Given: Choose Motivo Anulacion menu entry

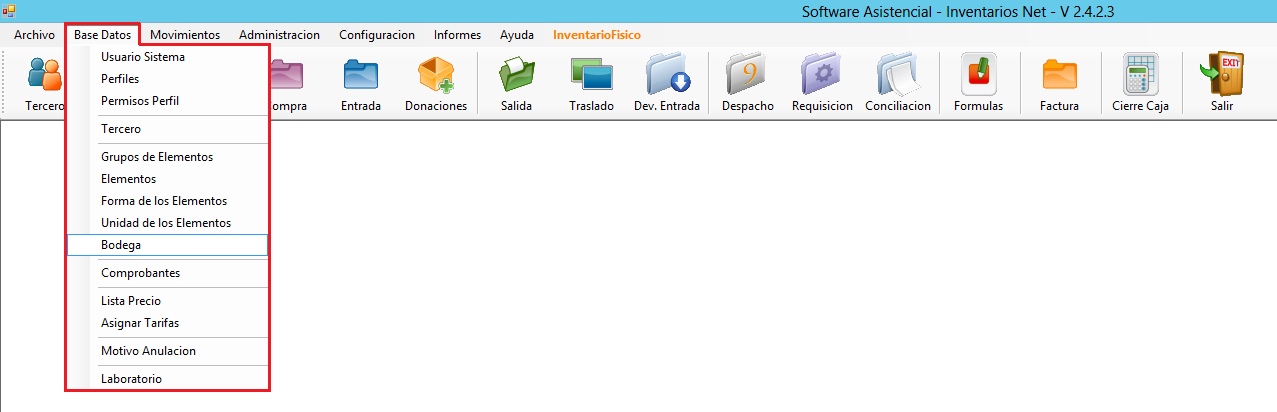Looking at the screenshot, I should click(x=148, y=351).
